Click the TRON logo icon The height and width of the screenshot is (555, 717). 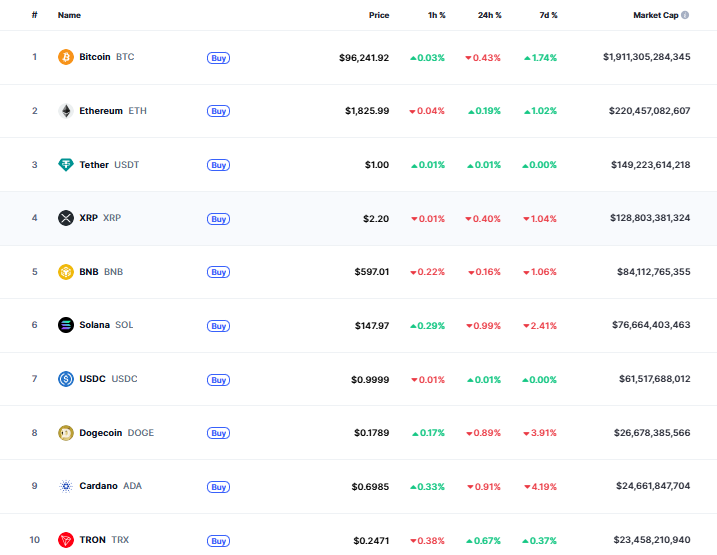coord(66,540)
